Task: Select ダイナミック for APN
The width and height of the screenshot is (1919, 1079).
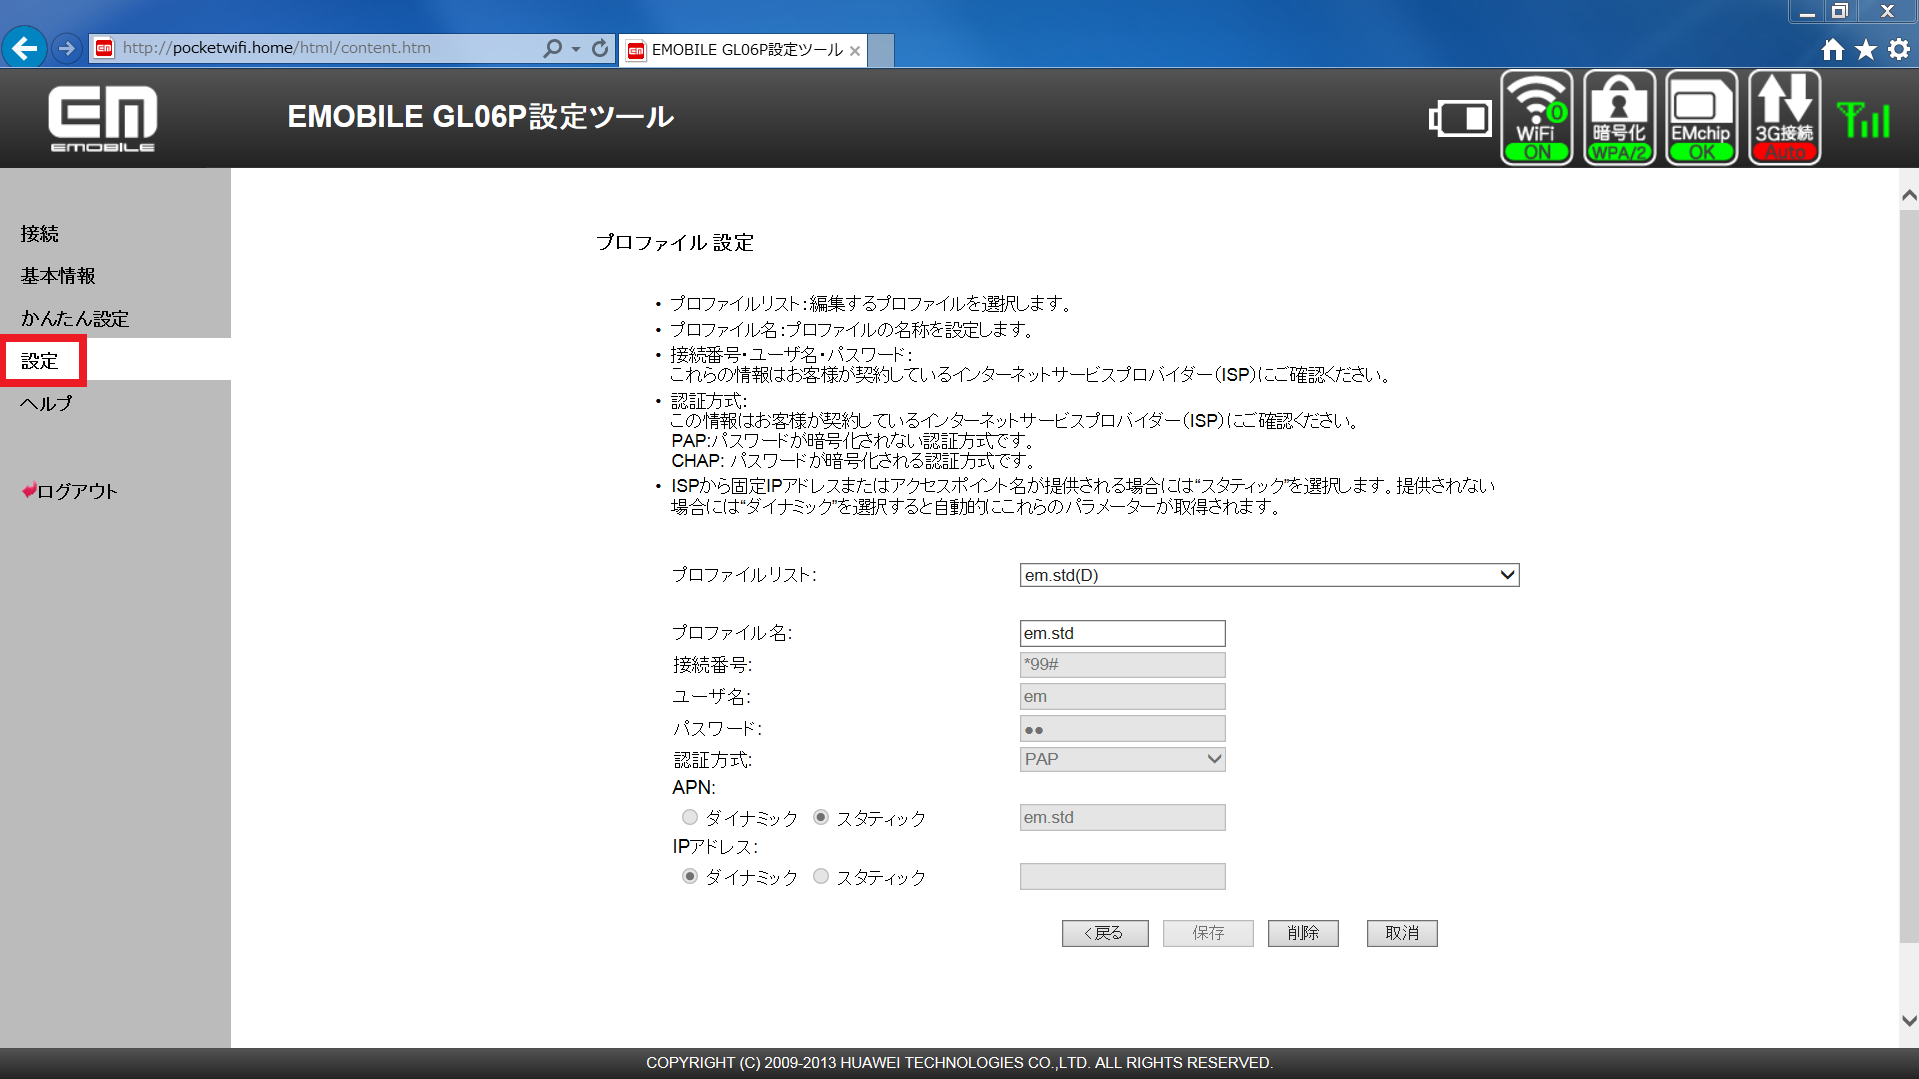Action: coord(689,817)
